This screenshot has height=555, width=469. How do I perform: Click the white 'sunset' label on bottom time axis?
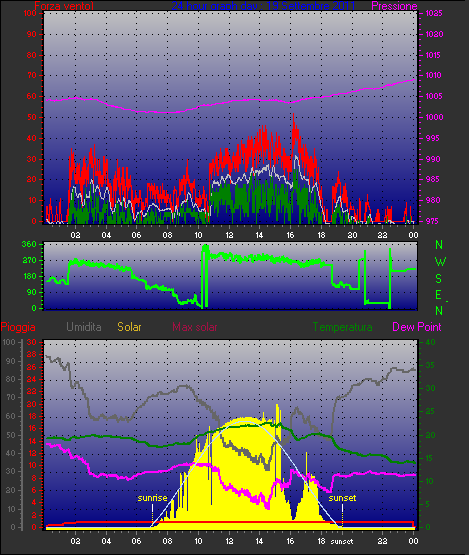click(x=342, y=542)
